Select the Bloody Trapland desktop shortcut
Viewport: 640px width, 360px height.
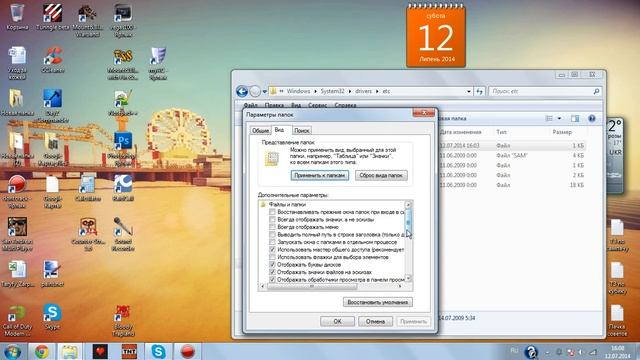(x=122, y=321)
